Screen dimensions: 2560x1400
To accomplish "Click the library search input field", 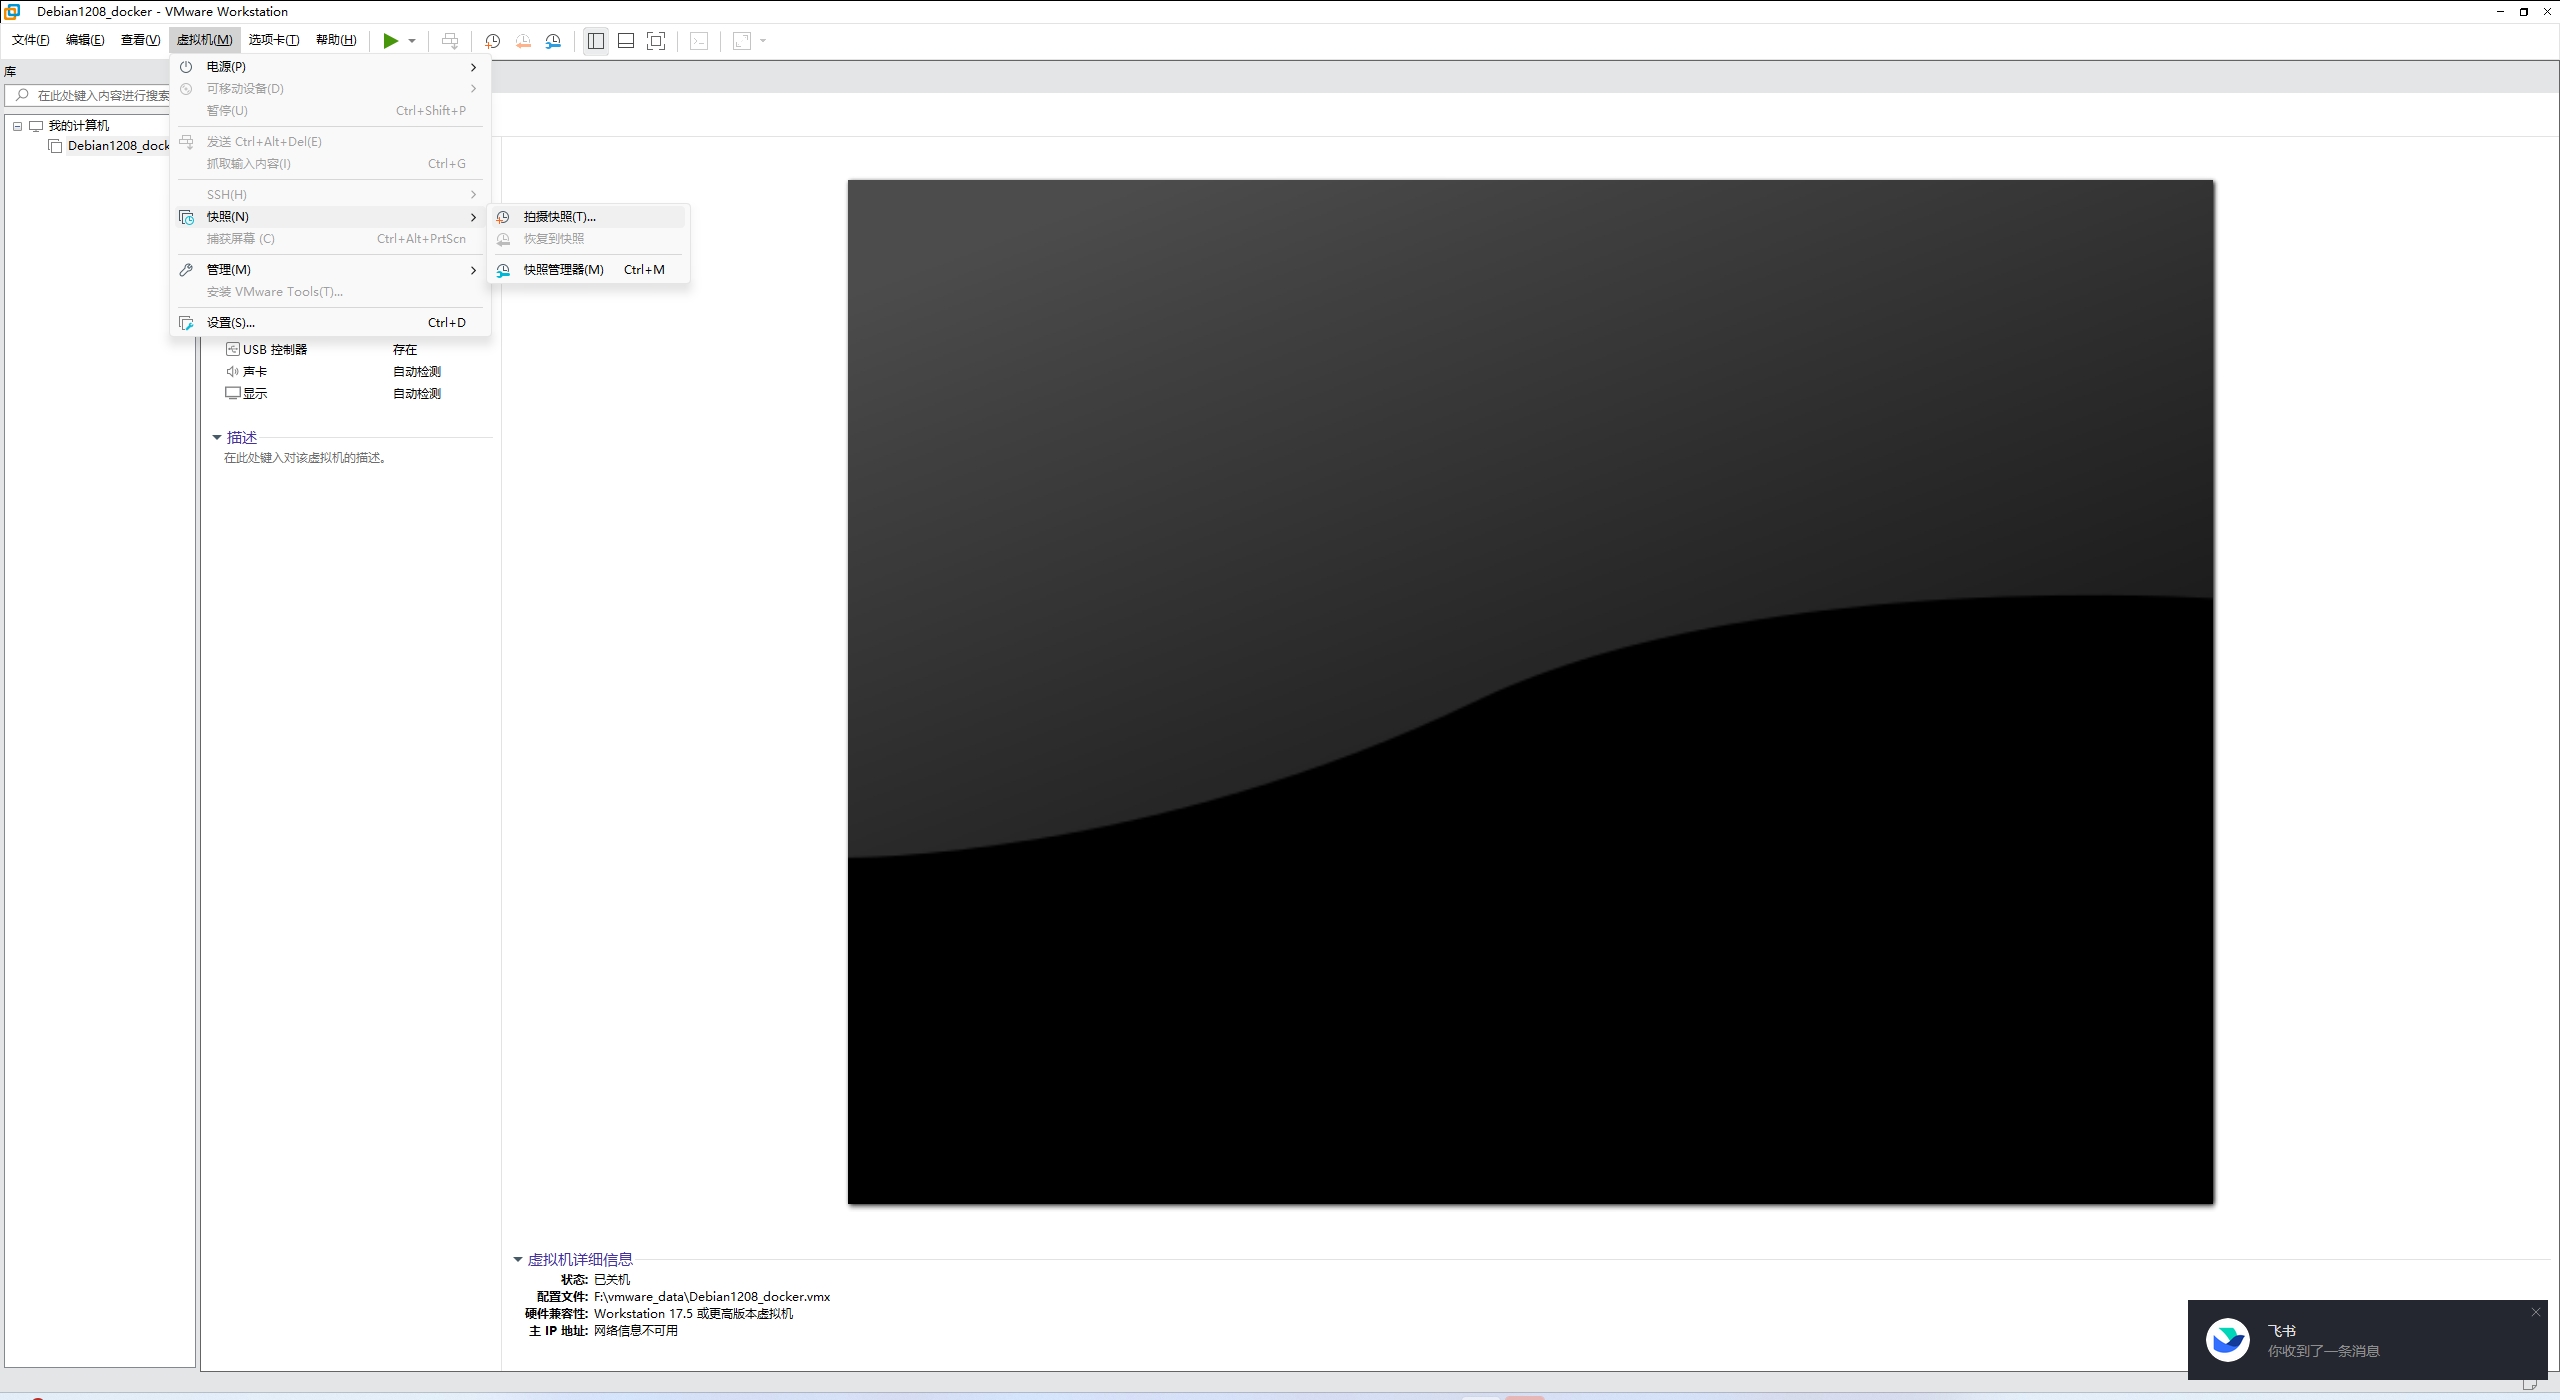I will (x=102, y=96).
